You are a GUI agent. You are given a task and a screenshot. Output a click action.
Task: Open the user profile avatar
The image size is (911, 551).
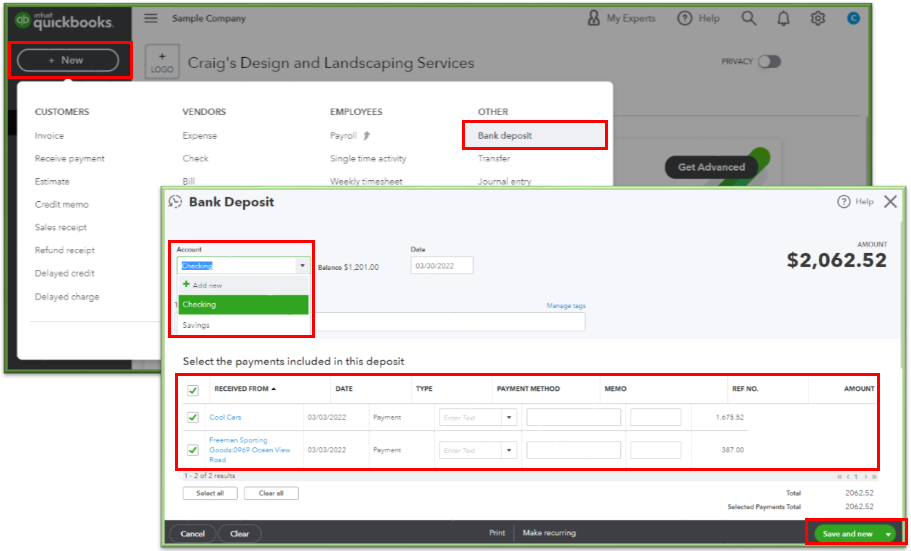(853, 19)
